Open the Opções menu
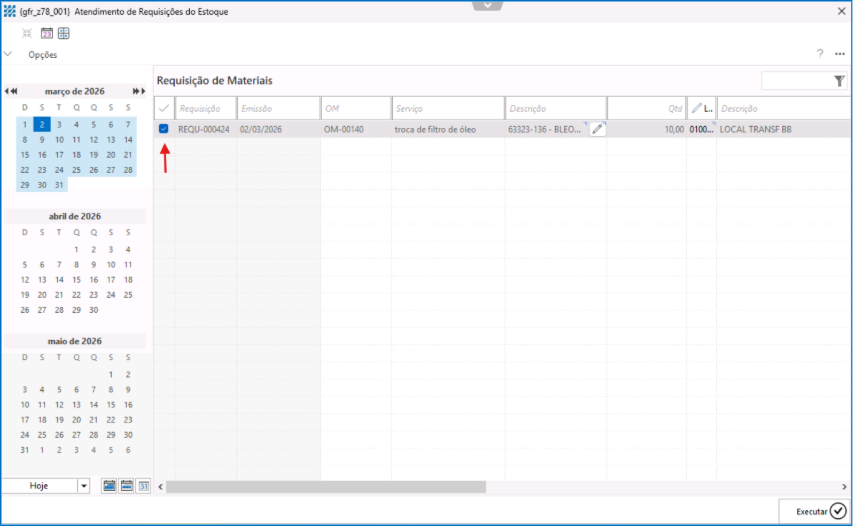 [x=42, y=55]
